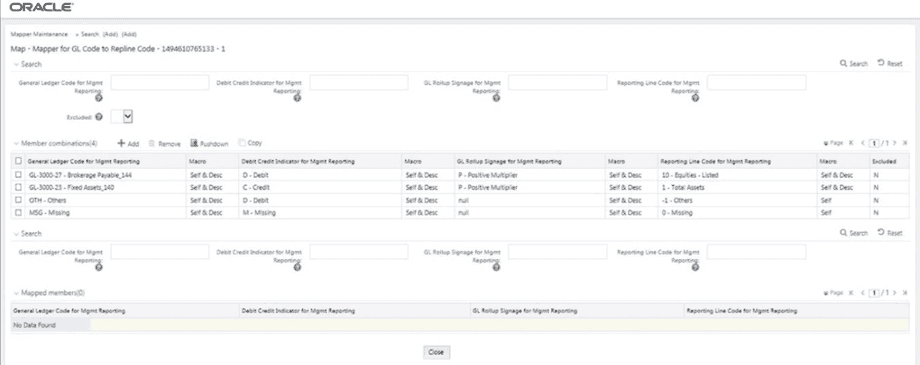Click the Oracle logo
This screenshot has width=920, height=365.
[42, 8]
